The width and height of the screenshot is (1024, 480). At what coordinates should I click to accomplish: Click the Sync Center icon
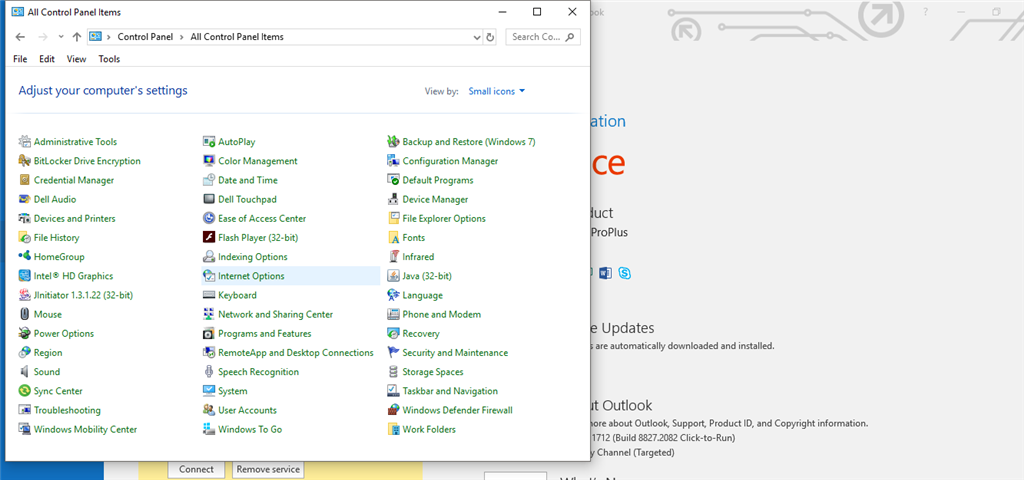click(x=25, y=391)
